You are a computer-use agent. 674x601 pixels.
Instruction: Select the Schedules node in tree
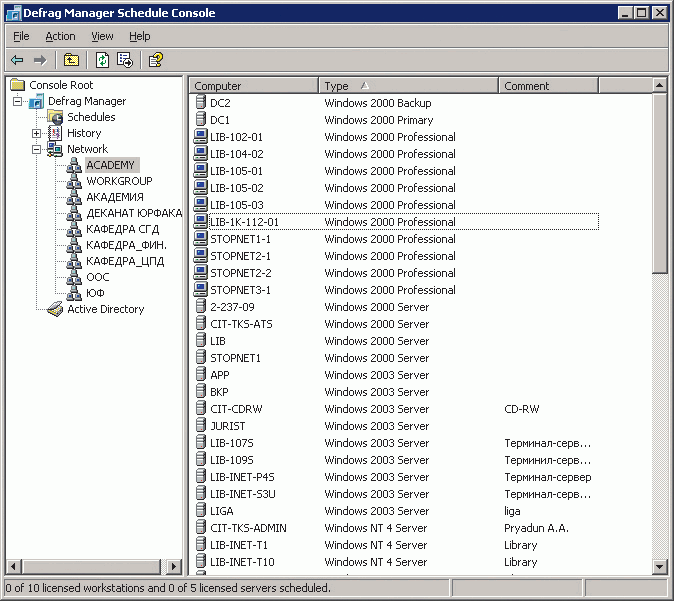point(91,117)
